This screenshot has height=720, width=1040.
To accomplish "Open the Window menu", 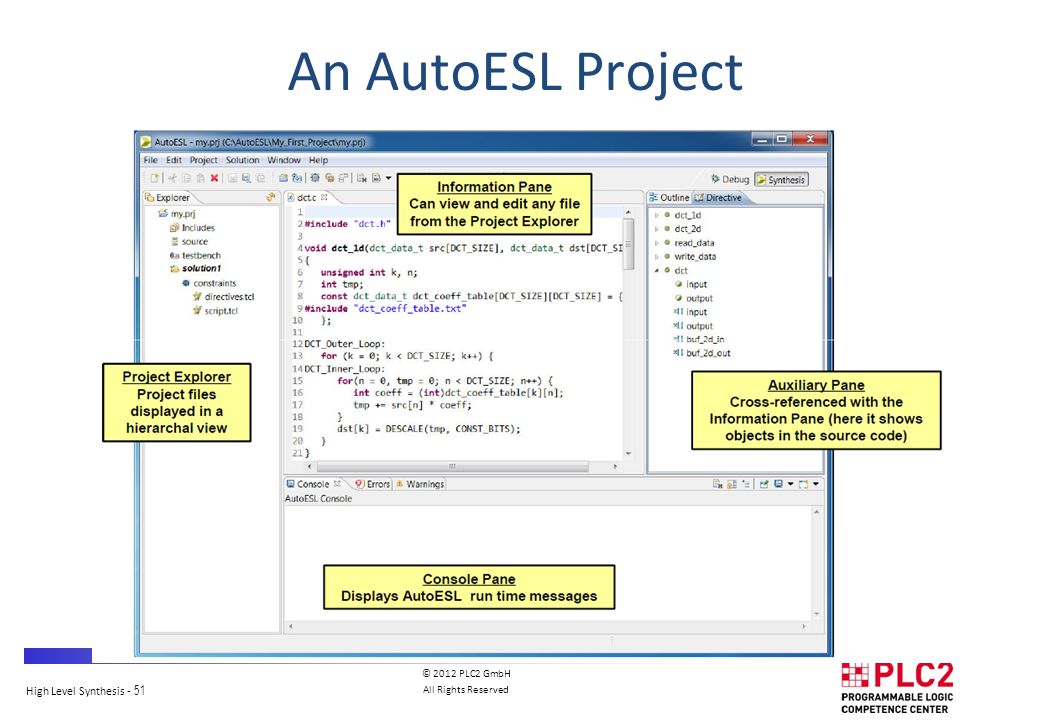I will [x=284, y=160].
